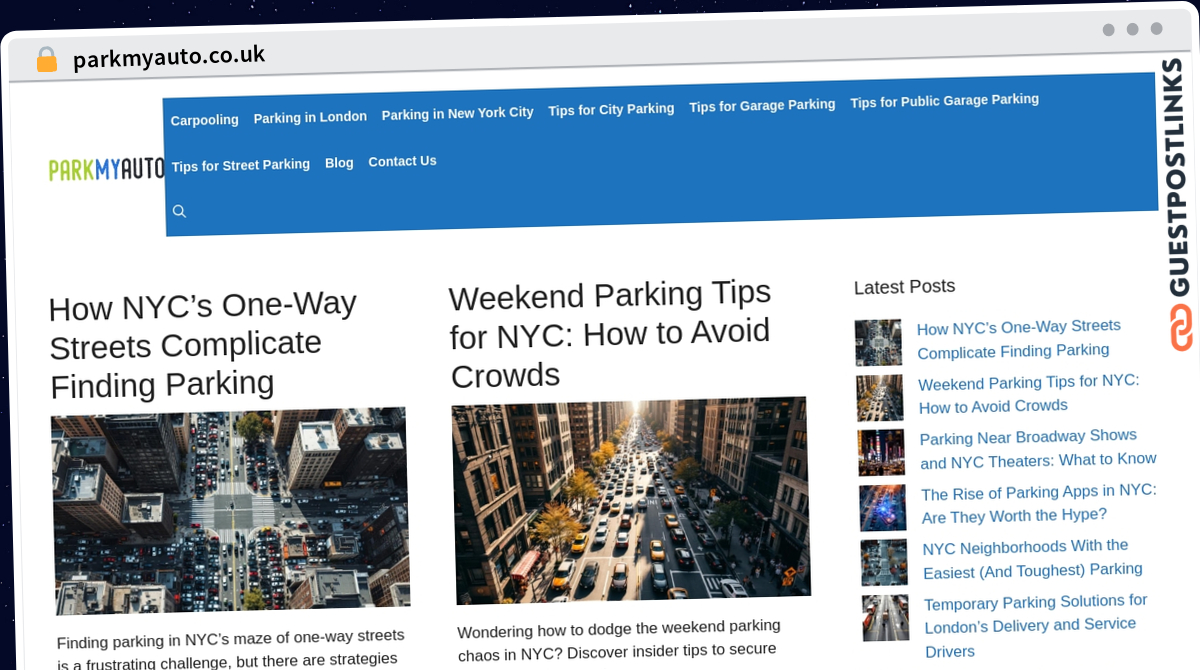Visit the Blog menu item

tap(339, 162)
